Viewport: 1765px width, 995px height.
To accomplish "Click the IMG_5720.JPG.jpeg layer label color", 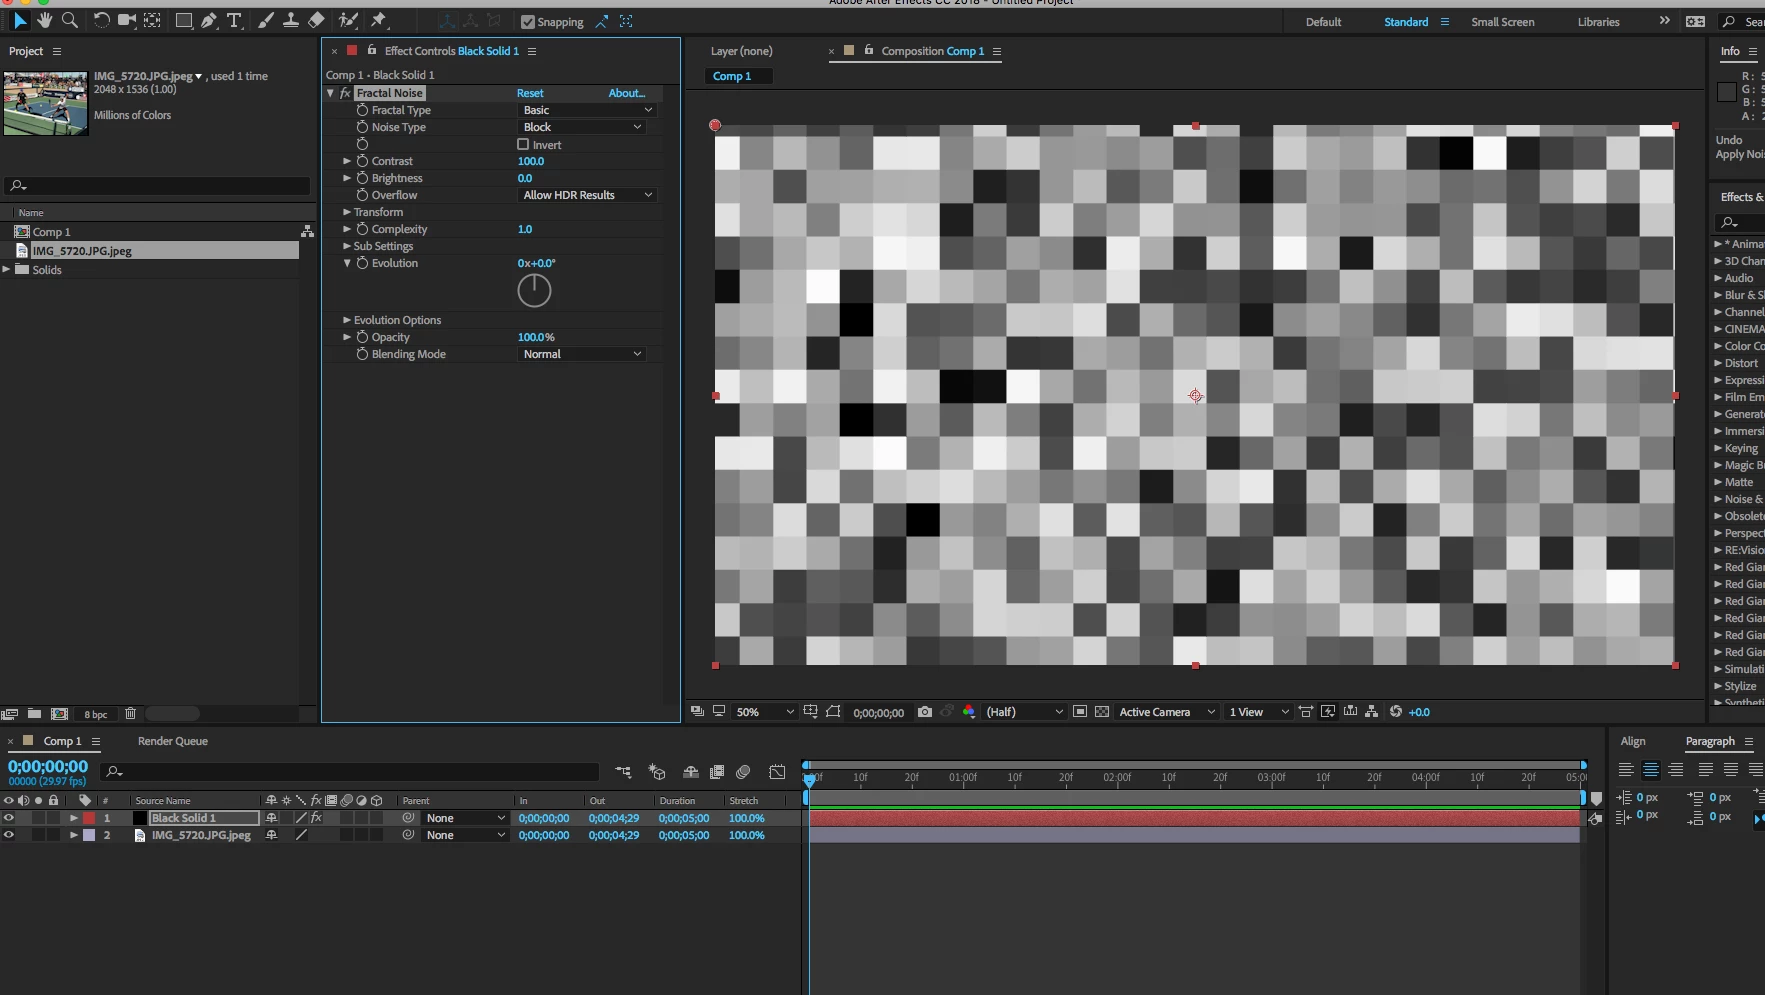I will [89, 835].
